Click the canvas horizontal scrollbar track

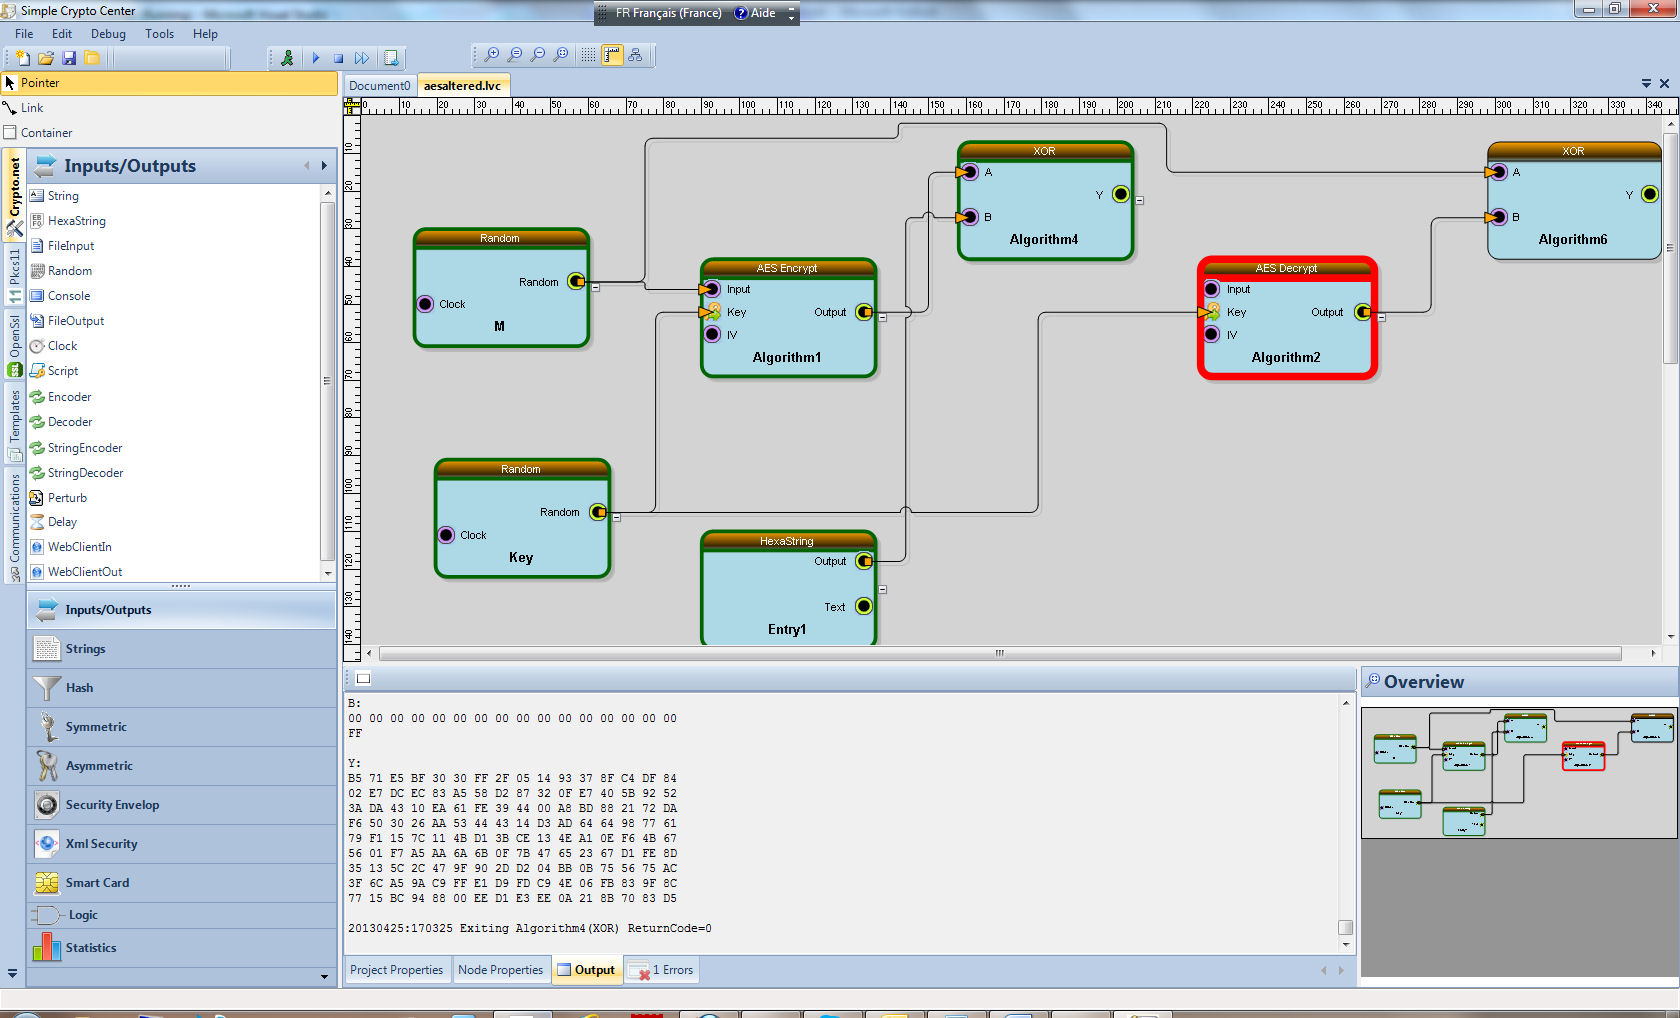(x=1000, y=653)
